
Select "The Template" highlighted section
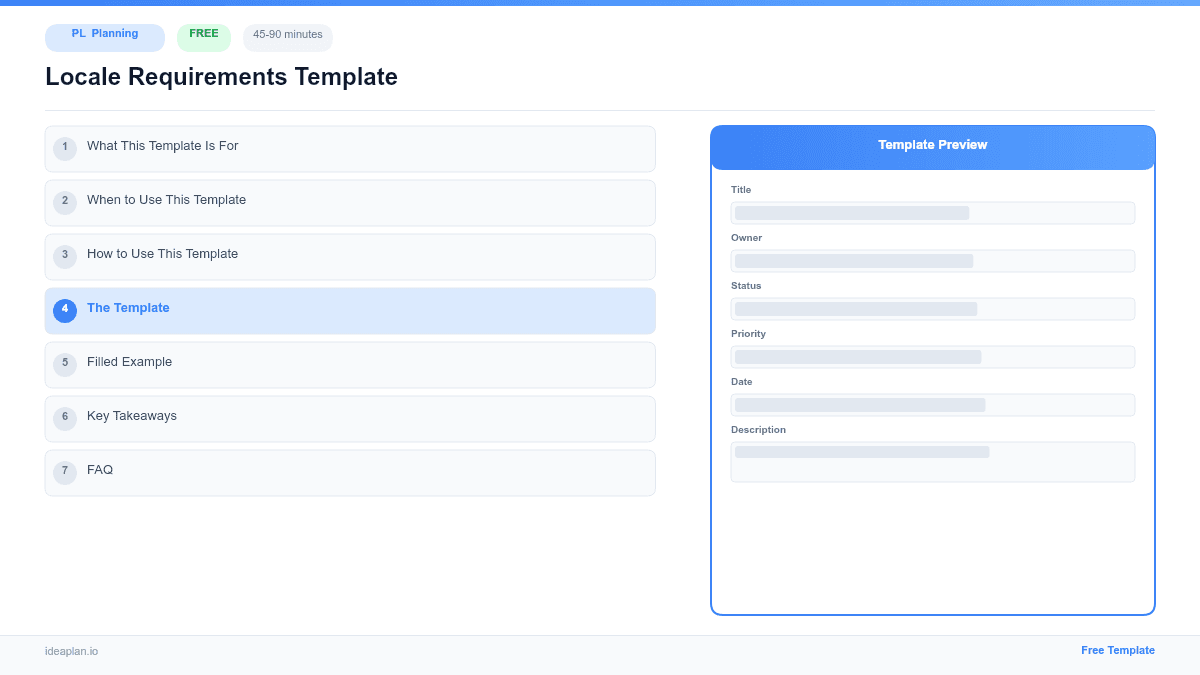tap(350, 310)
